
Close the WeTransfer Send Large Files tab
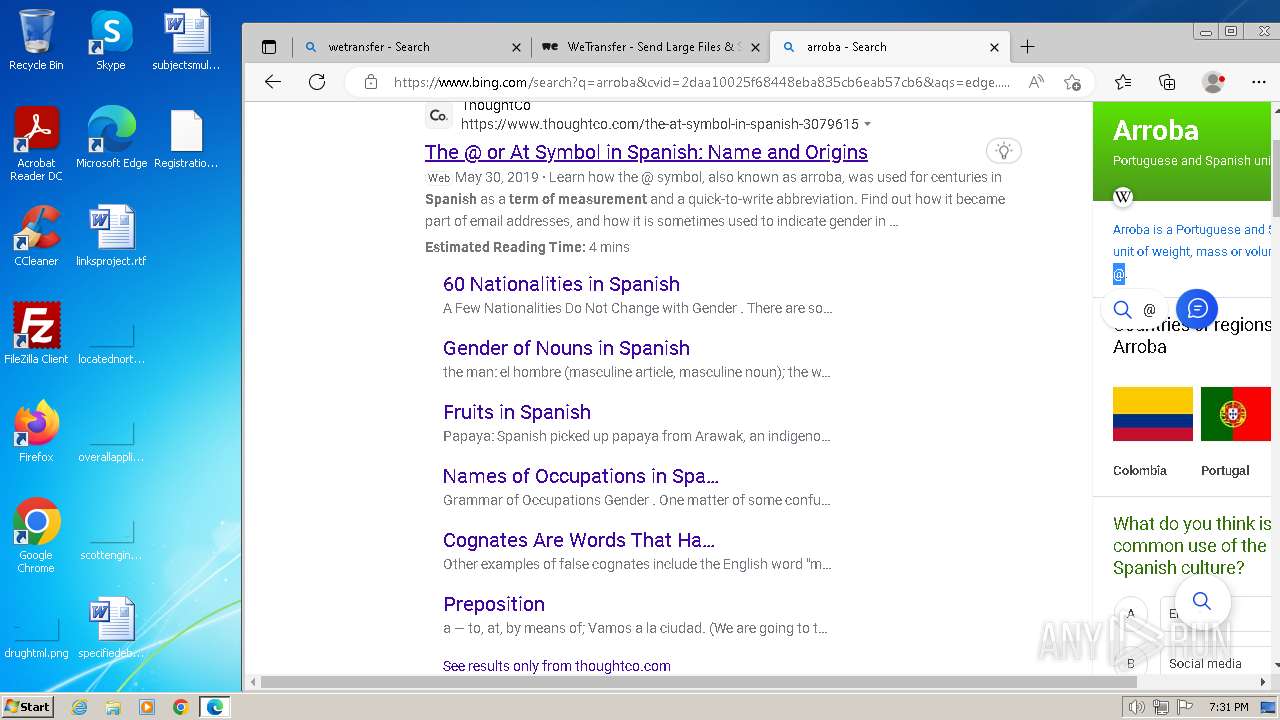point(755,47)
